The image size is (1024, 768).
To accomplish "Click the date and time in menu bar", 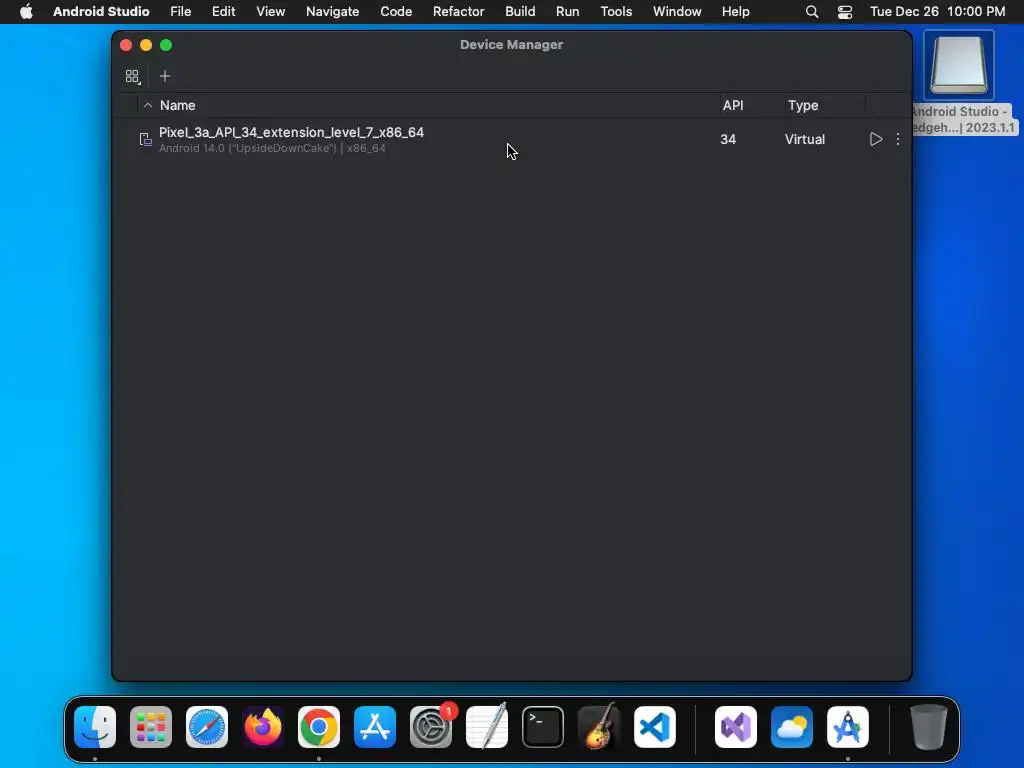I will click(937, 12).
